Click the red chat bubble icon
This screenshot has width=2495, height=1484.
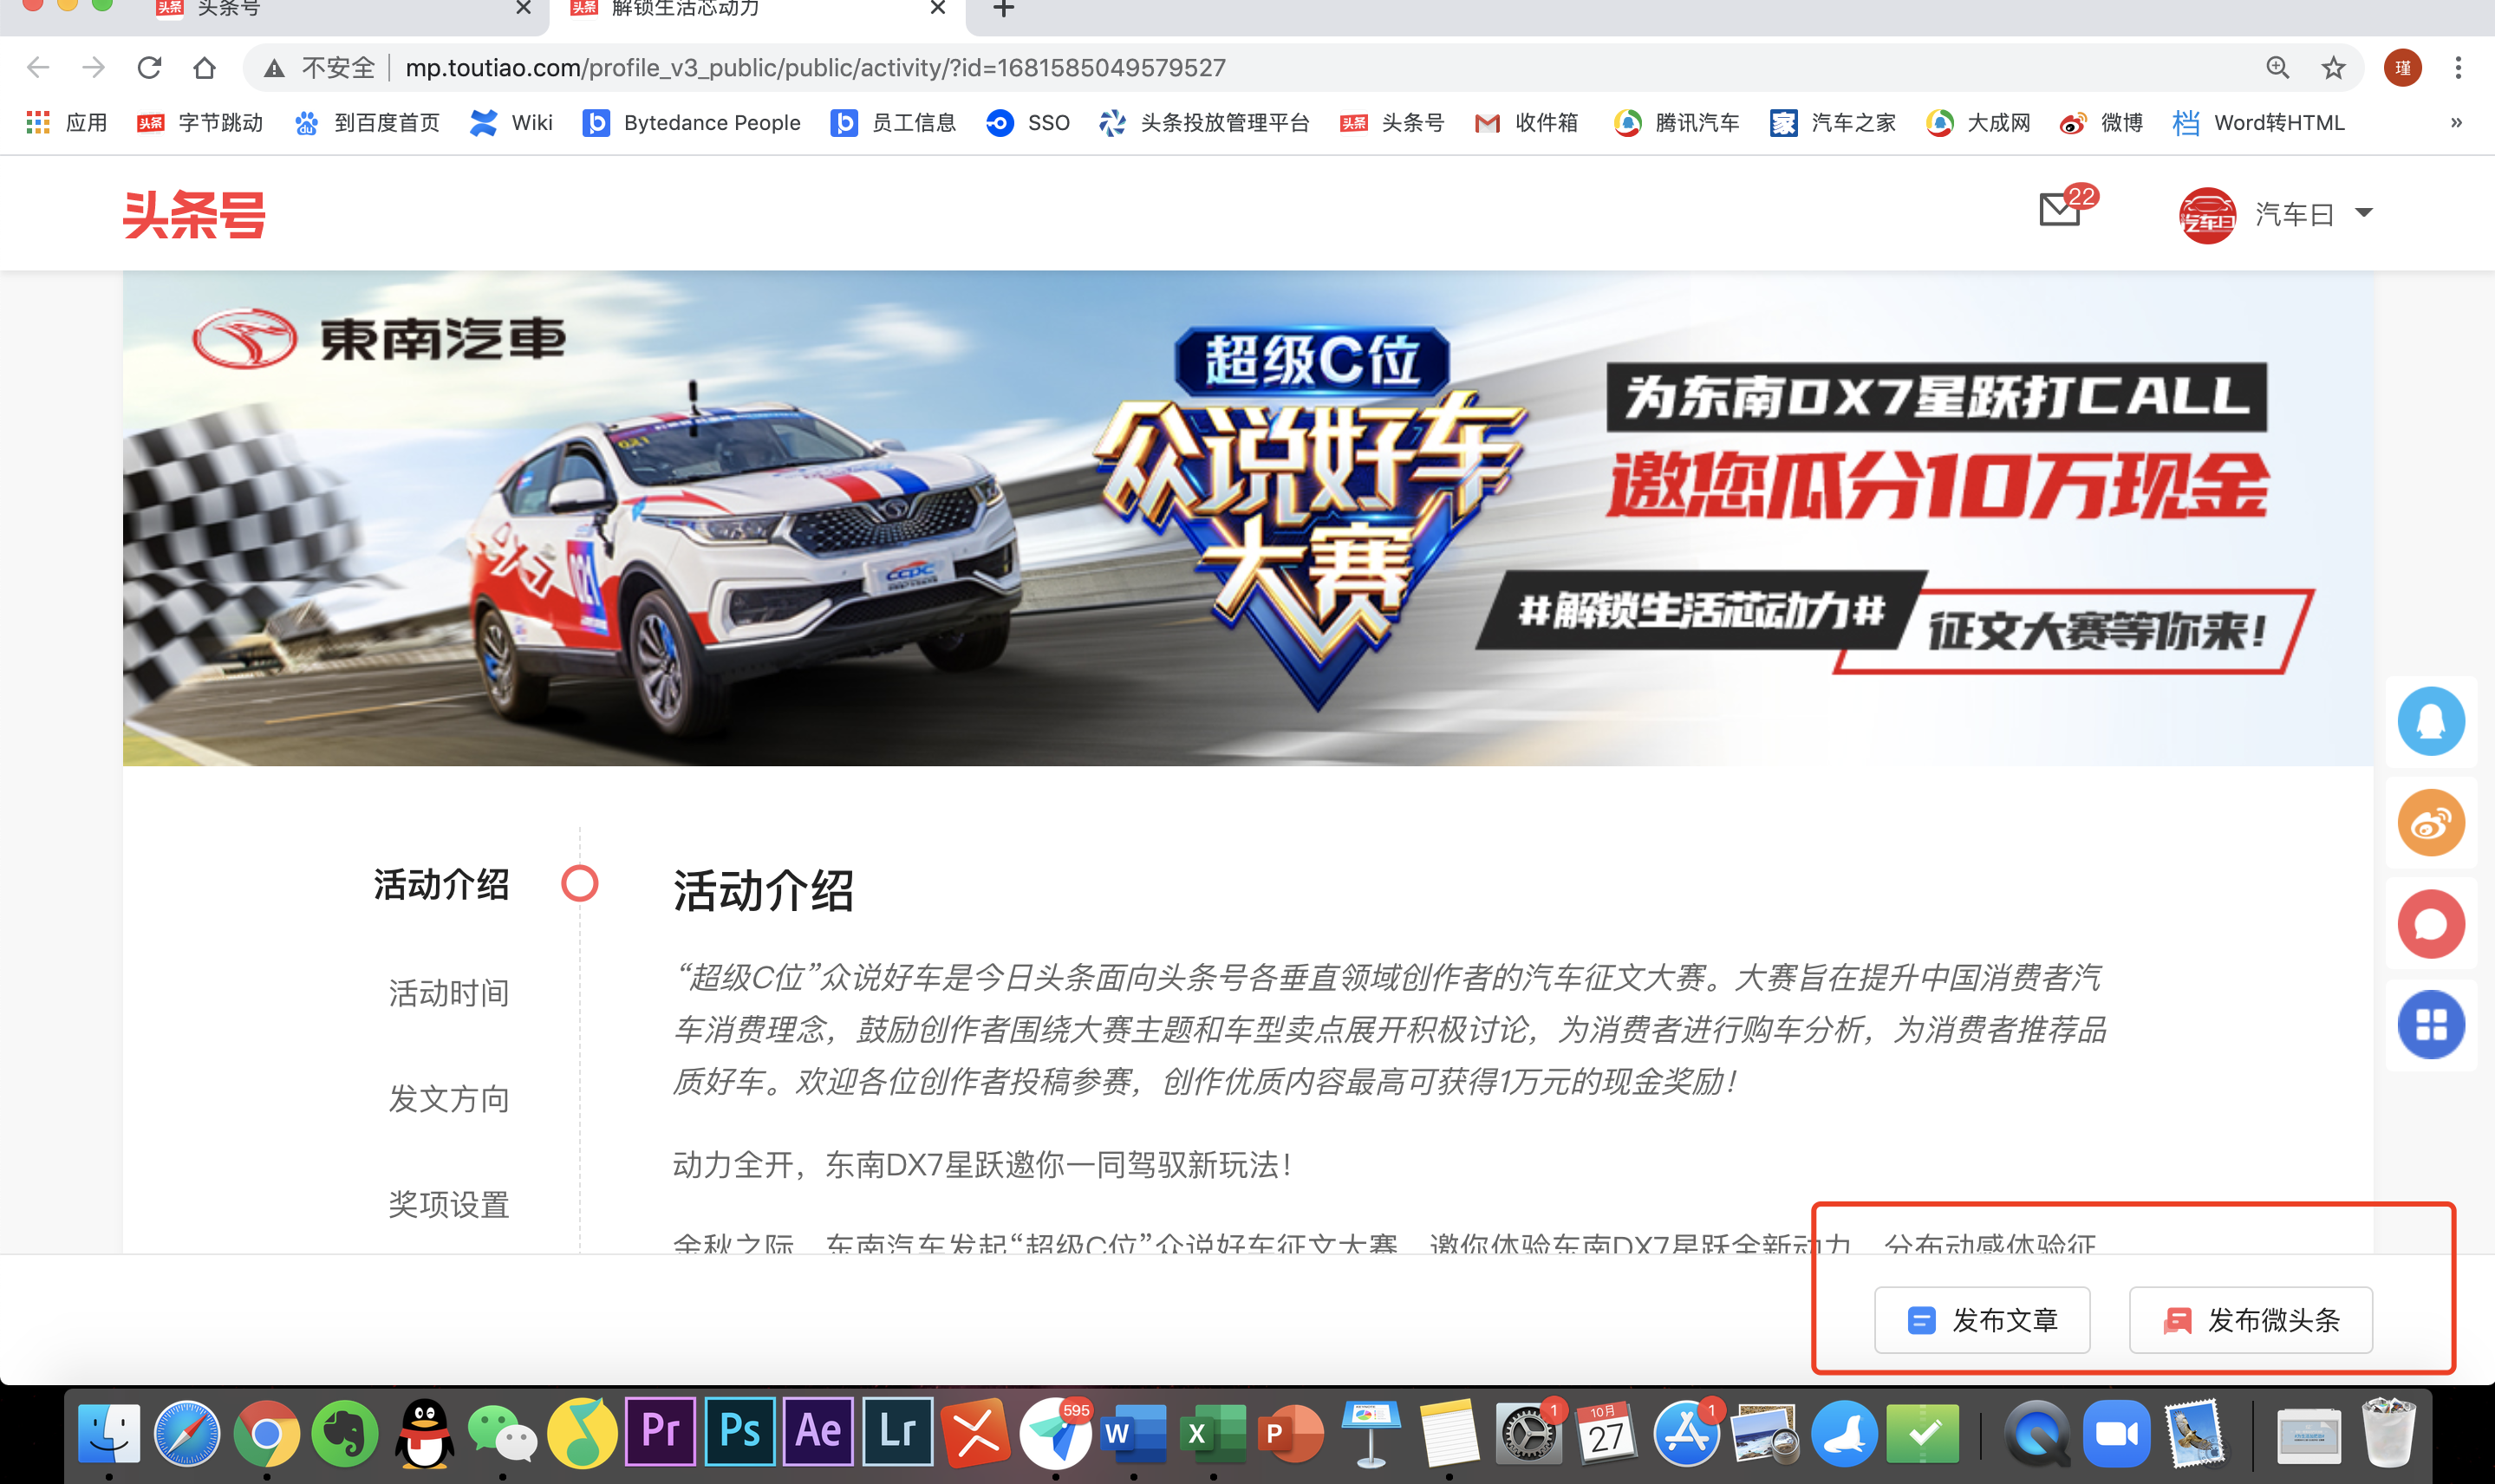[2430, 924]
